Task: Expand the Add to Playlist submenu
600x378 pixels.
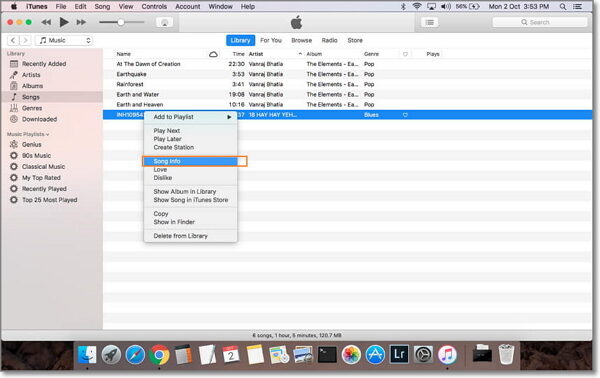Action: coord(191,117)
